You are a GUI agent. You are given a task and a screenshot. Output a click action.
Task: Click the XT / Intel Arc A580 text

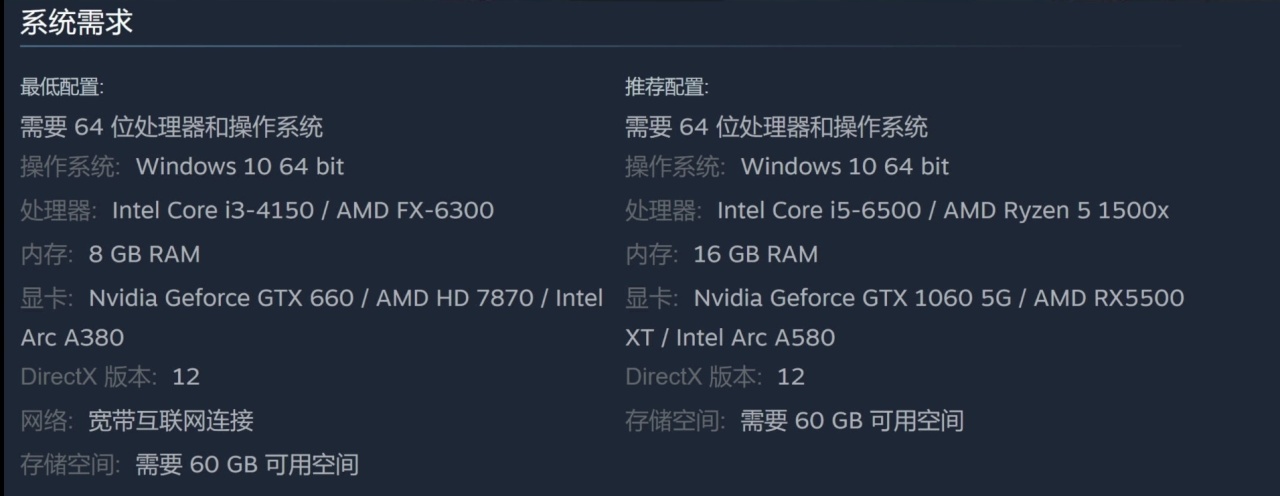click(x=730, y=338)
